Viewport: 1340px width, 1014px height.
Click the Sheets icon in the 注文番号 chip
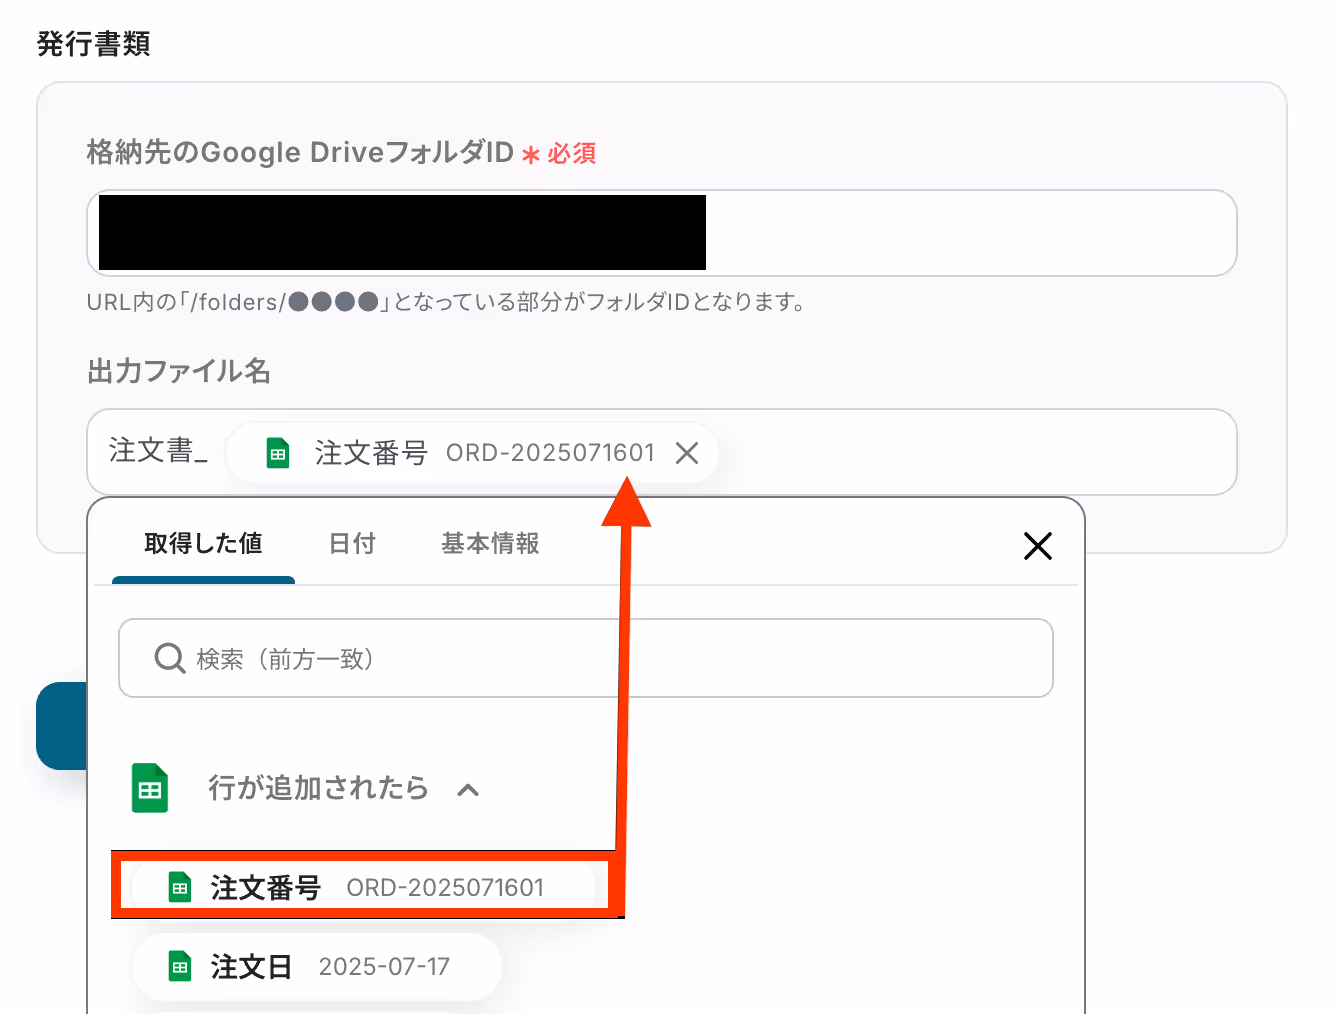[x=278, y=453]
